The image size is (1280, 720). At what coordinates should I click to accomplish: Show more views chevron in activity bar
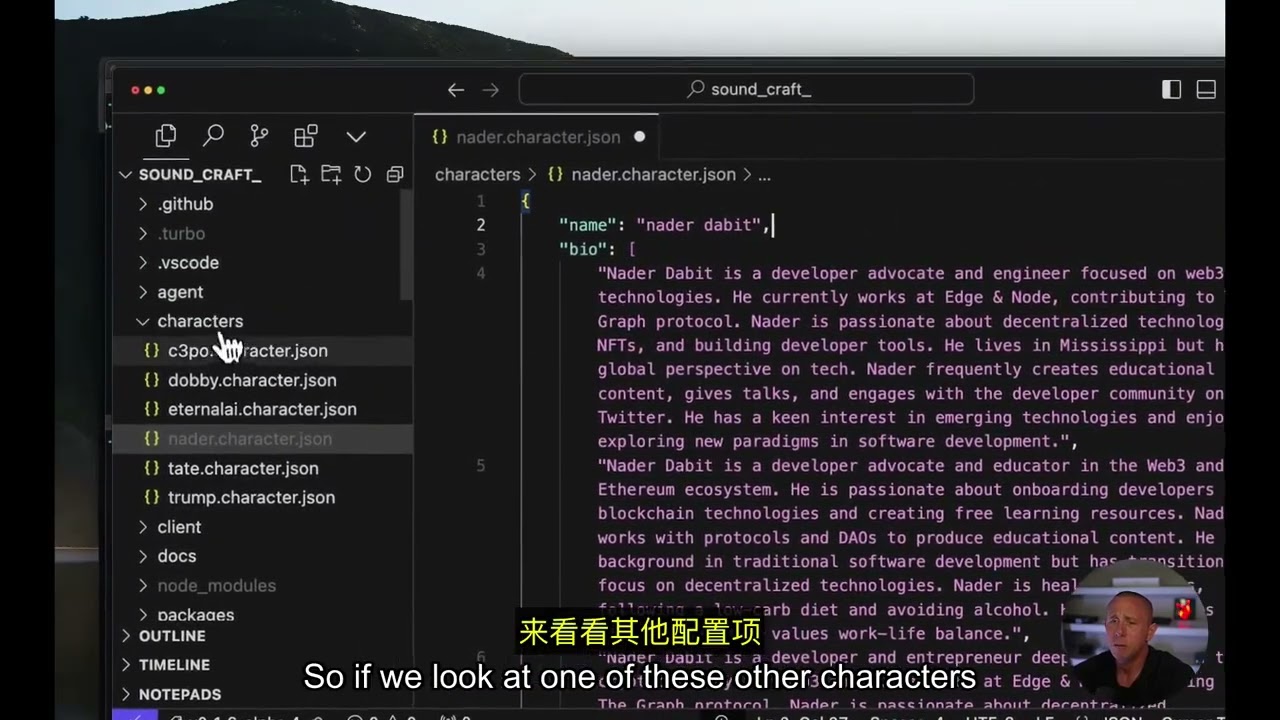coord(356,136)
